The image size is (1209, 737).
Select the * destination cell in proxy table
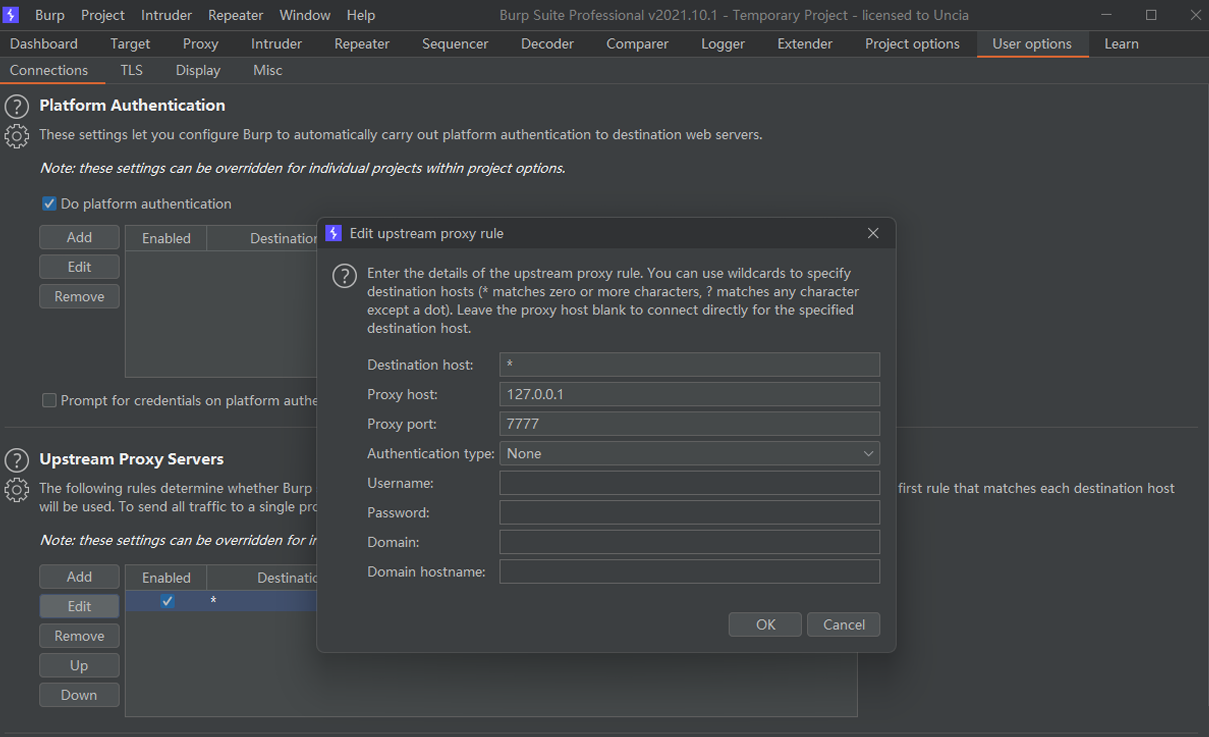tap(262, 601)
